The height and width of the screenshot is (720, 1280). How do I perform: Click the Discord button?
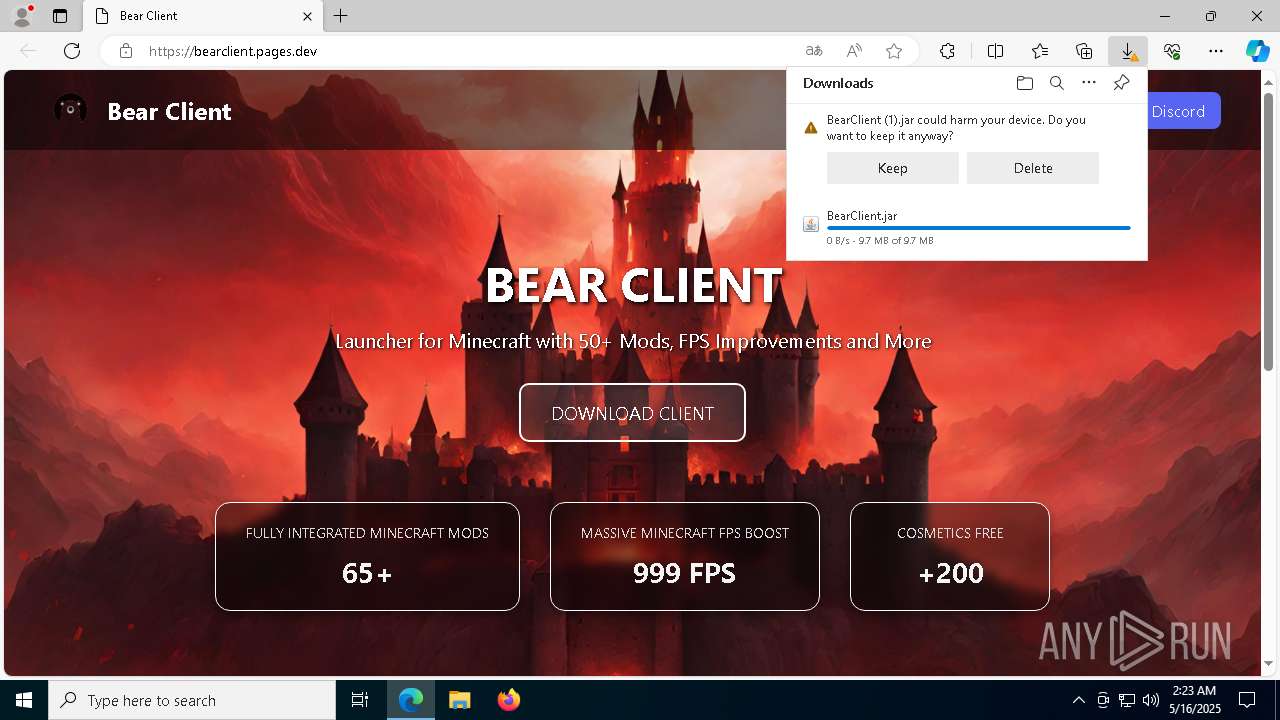(x=1177, y=111)
